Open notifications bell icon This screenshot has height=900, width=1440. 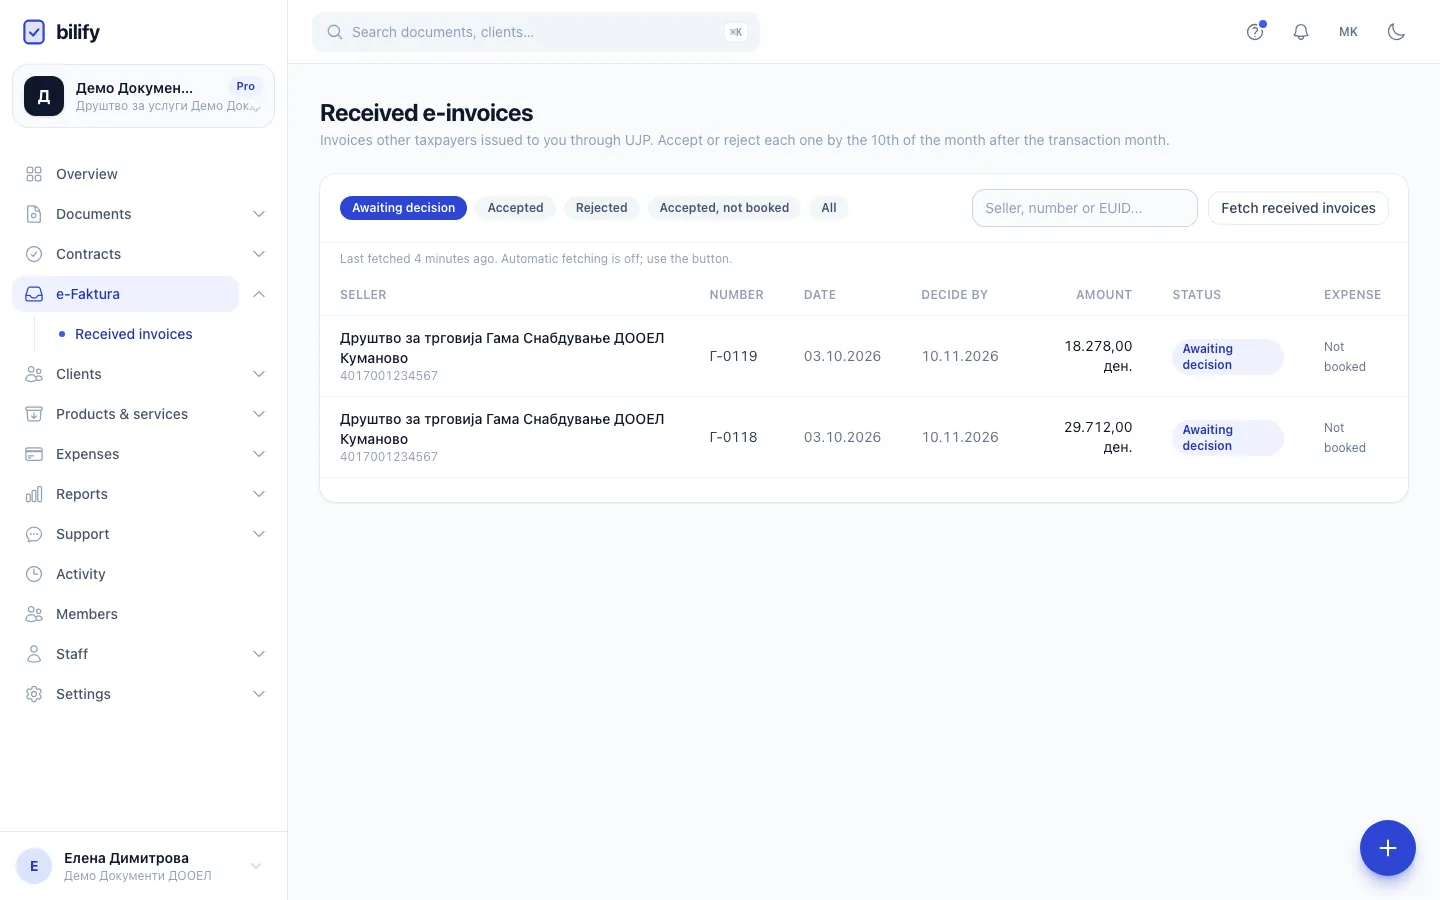[x=1301, y=32]
